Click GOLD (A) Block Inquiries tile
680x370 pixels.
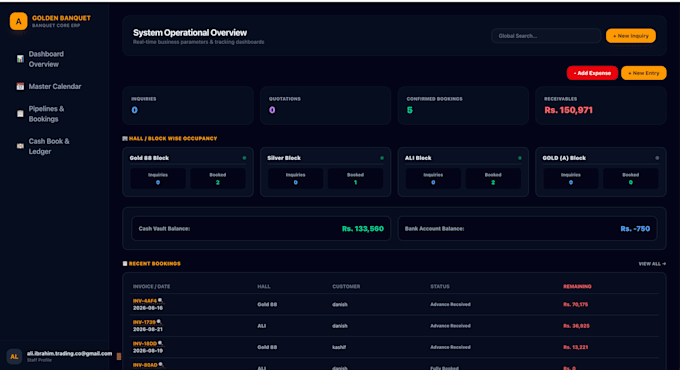[x=571, y=178]
